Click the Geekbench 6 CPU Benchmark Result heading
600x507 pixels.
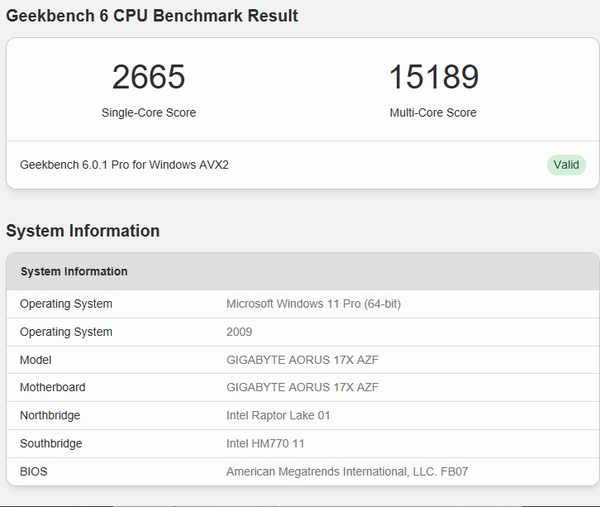[152, 16]
